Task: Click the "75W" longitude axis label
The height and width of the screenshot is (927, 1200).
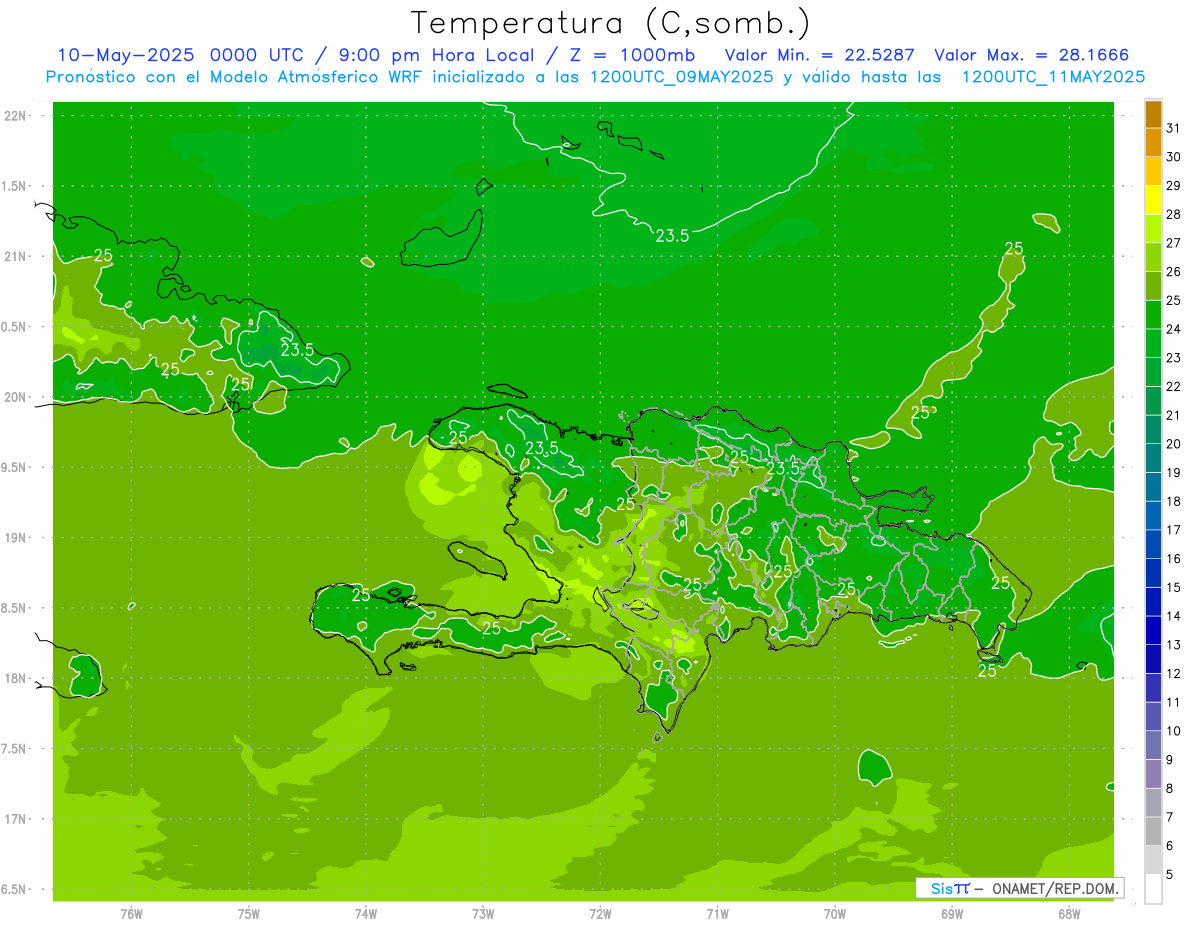Action: coord(249,914)
